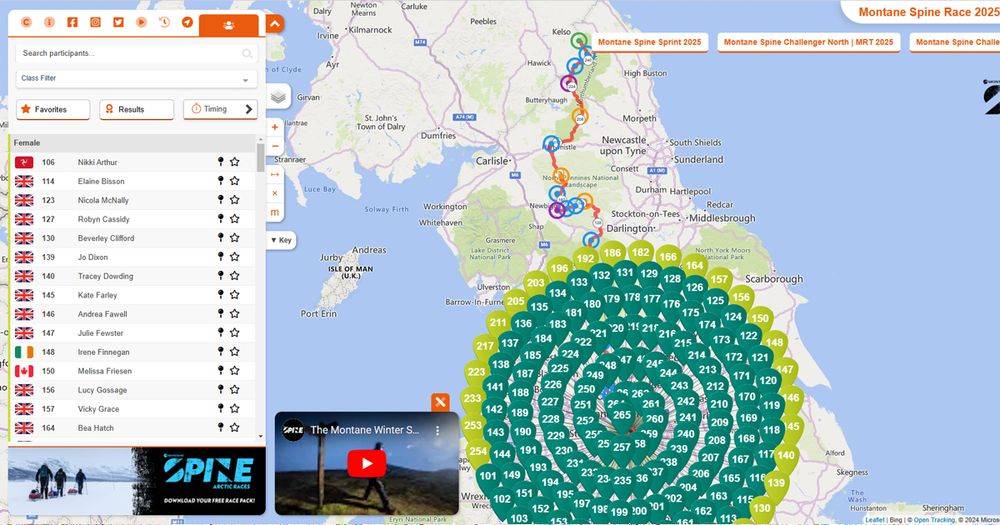Collapse the side panel with chevron-up button
The width and height of the screenshot is (1000, 525).
[274, 24]
